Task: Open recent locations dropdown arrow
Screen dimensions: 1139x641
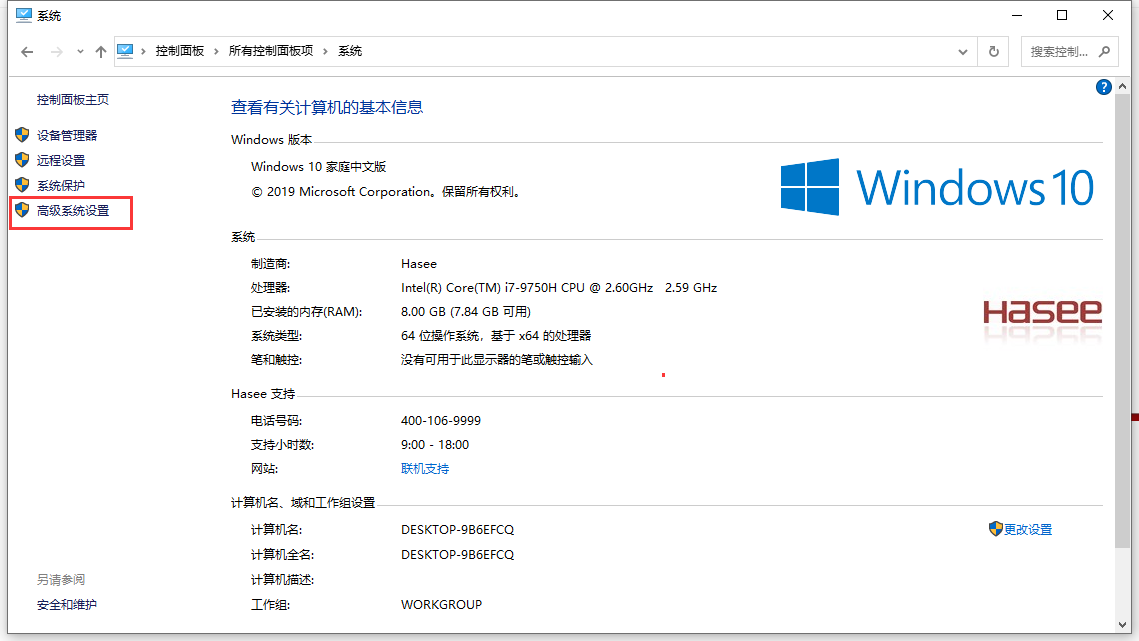Action: pos(80,52)
